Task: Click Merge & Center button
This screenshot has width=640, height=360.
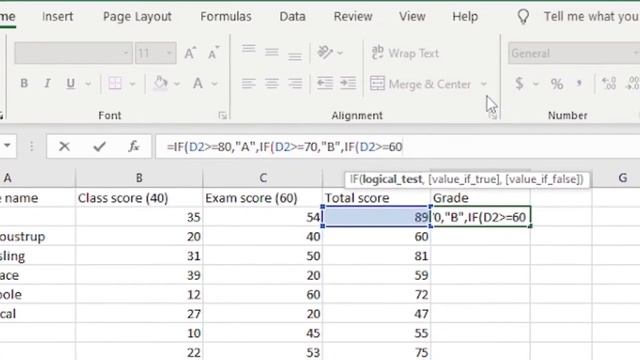Action: pyautogui.click(x=420, y=84)
